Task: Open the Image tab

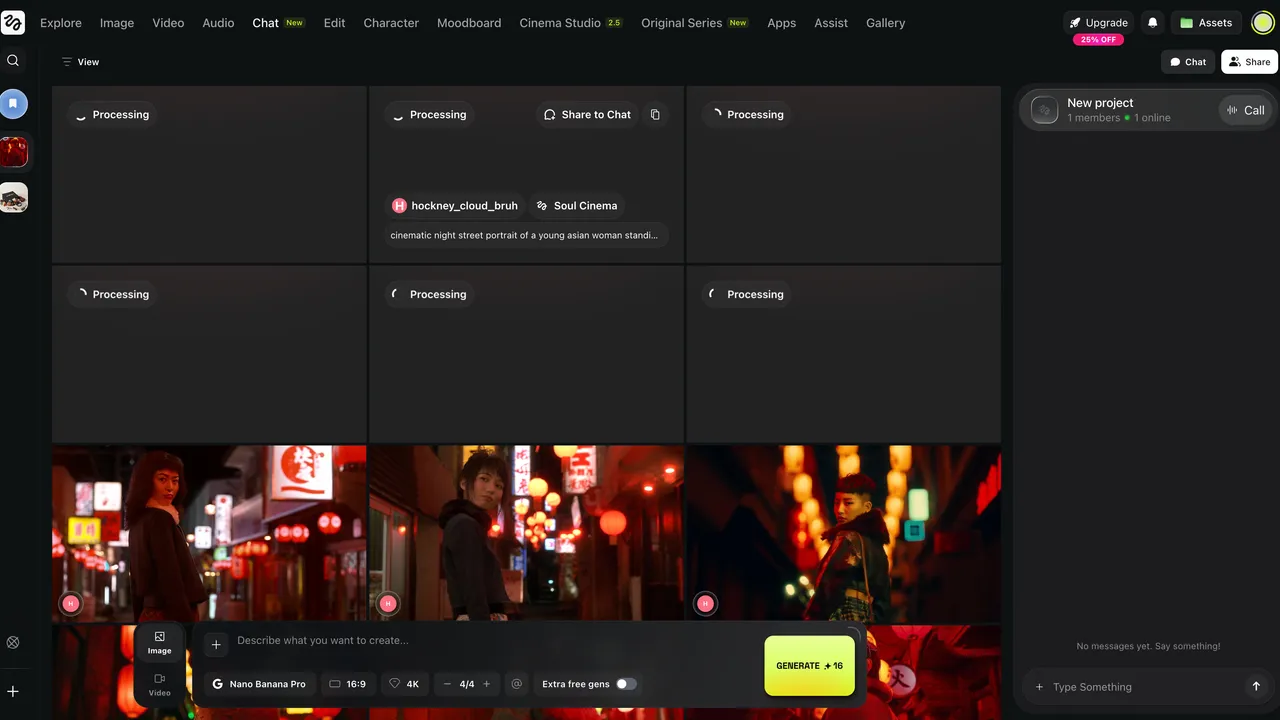Action: (x=117, y=22)
